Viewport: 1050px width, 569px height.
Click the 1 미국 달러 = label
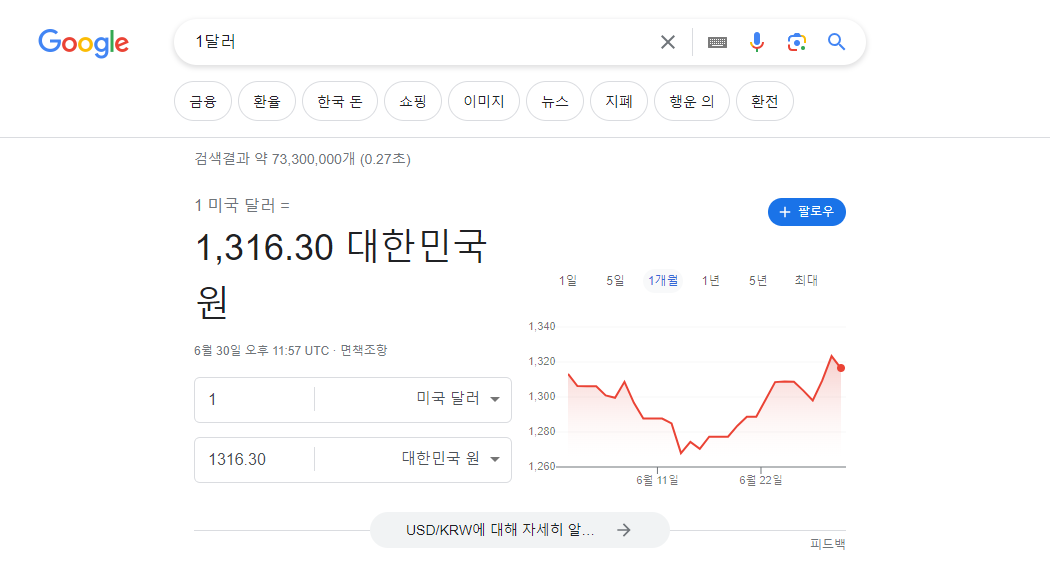tap(242, 206)
